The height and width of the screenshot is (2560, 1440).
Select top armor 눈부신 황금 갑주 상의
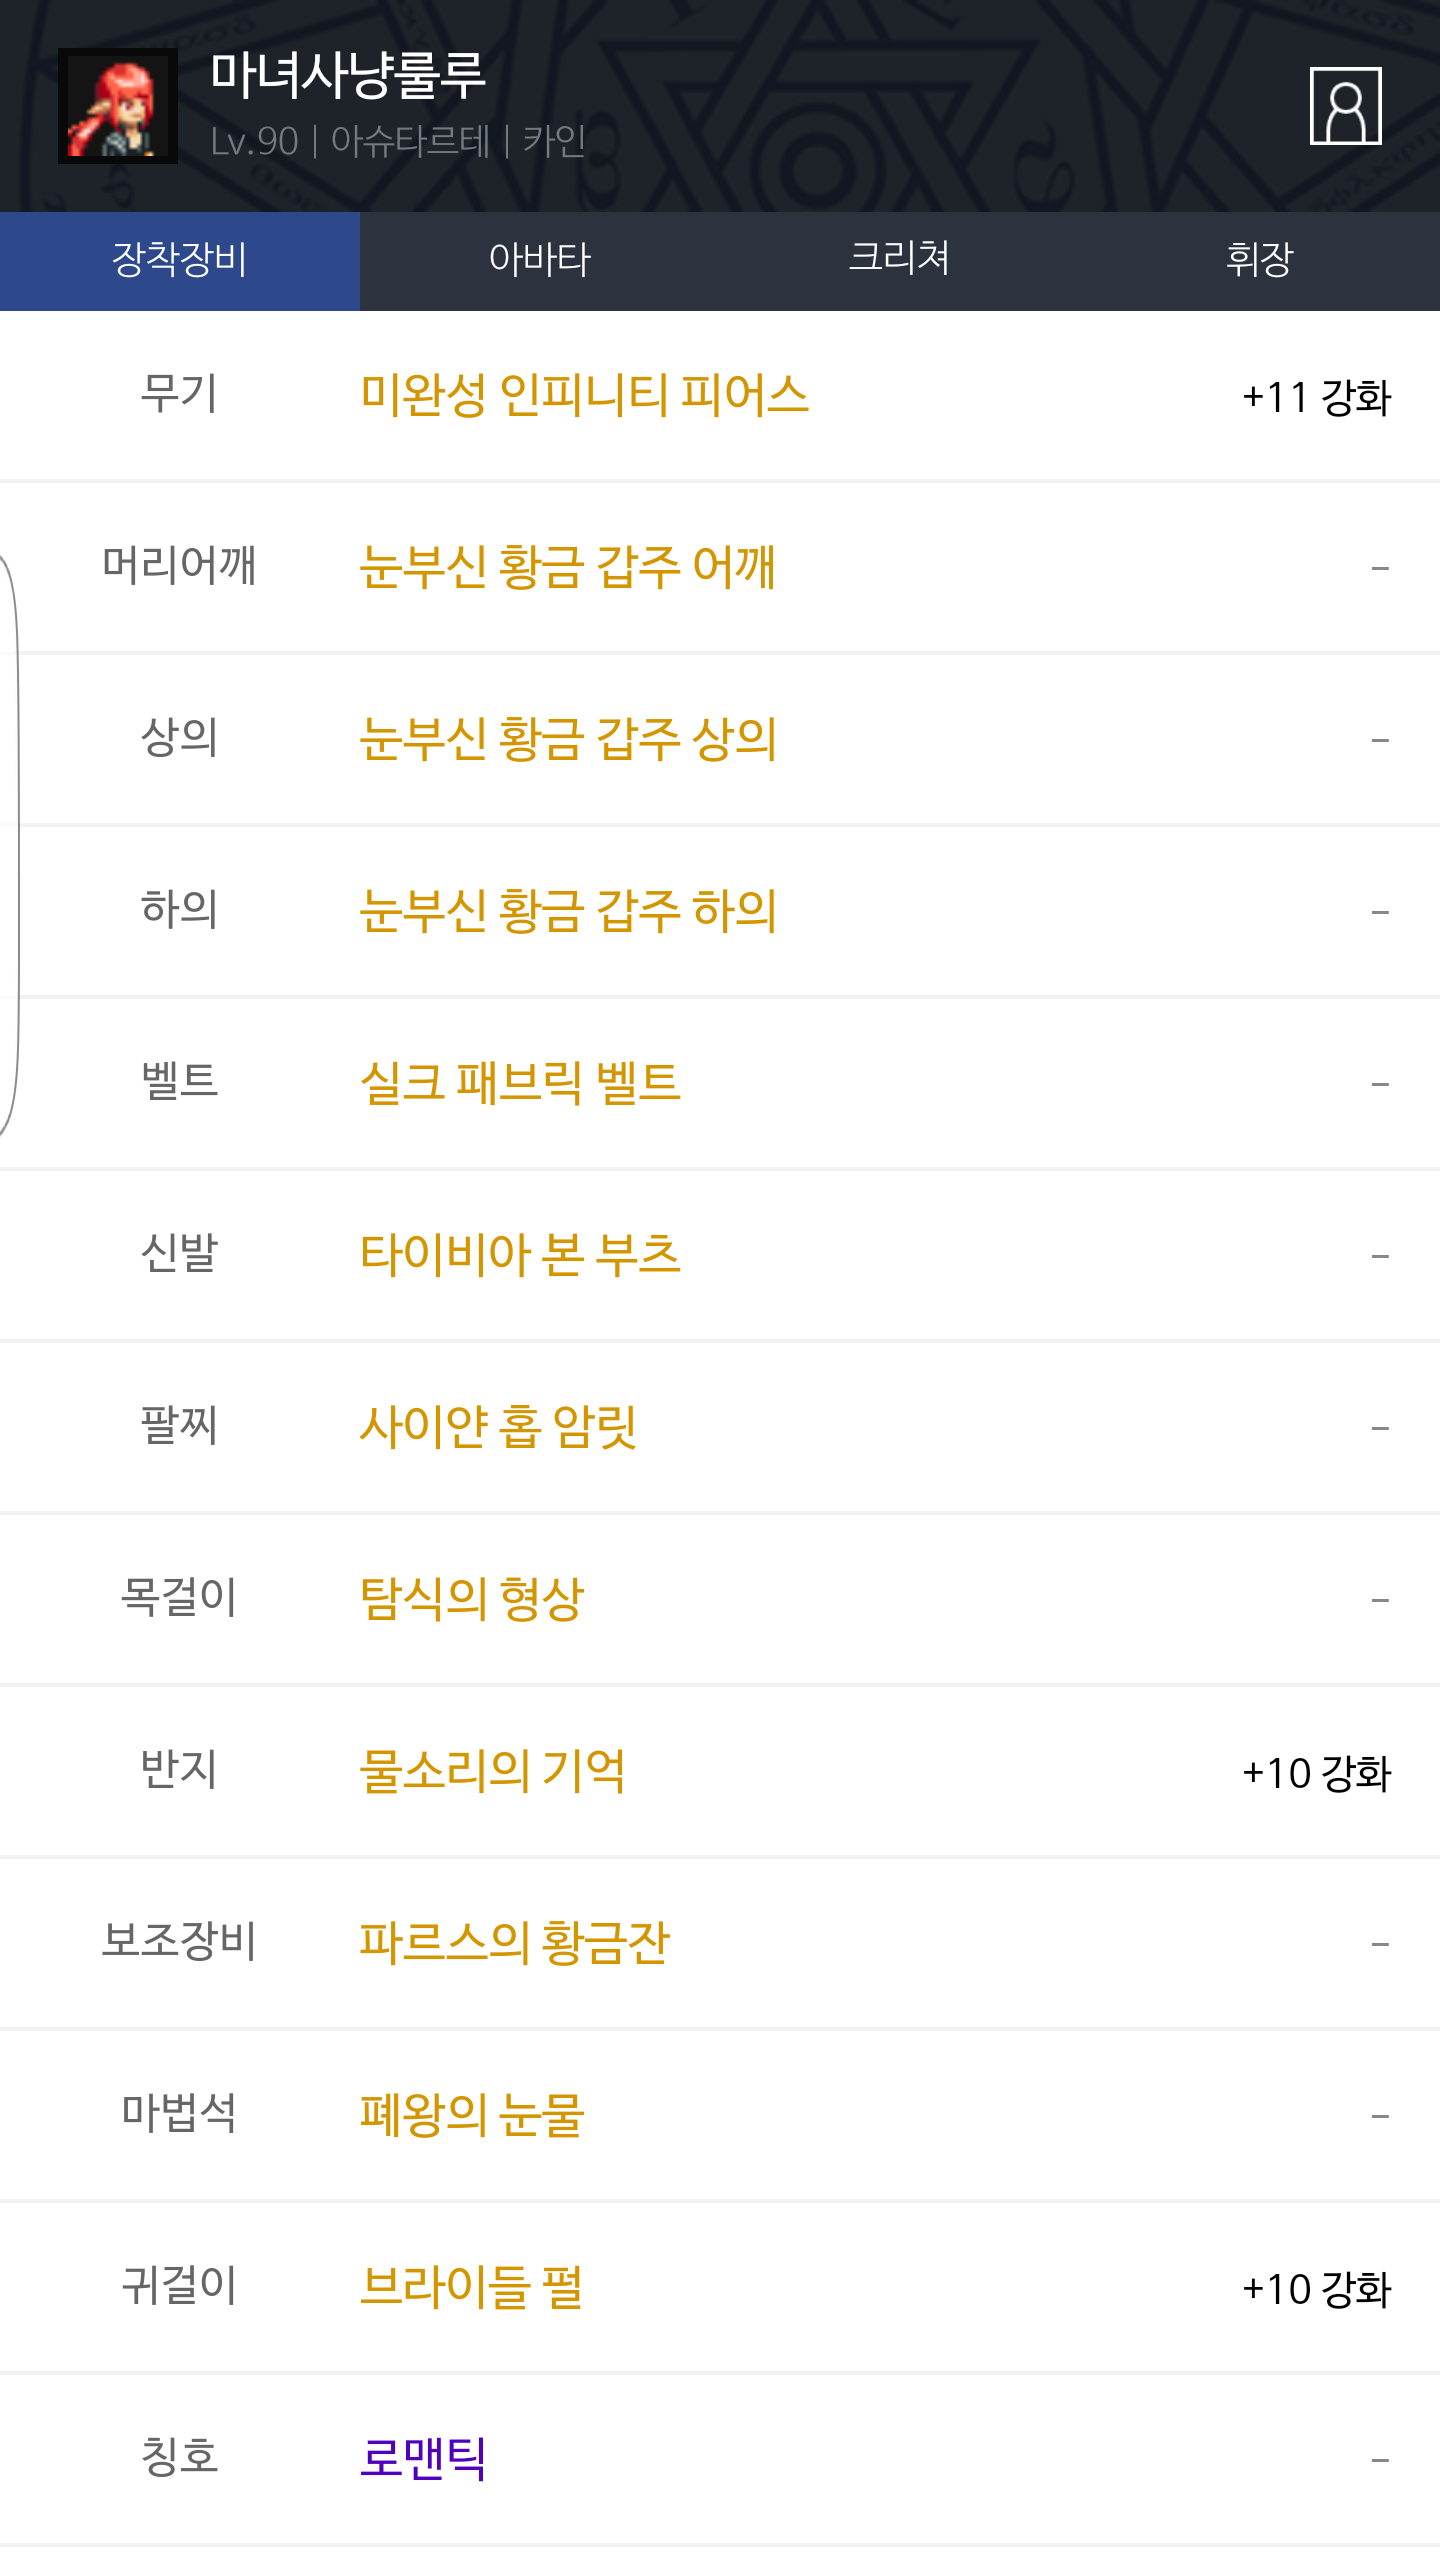[x=568, y=739]
